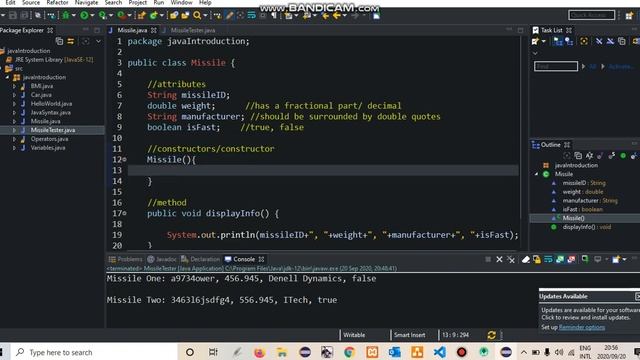The height and width of the screenshot is (360, 640).
Task: Toggle Word Wrap toolbar icon
Action: (251, 16)
